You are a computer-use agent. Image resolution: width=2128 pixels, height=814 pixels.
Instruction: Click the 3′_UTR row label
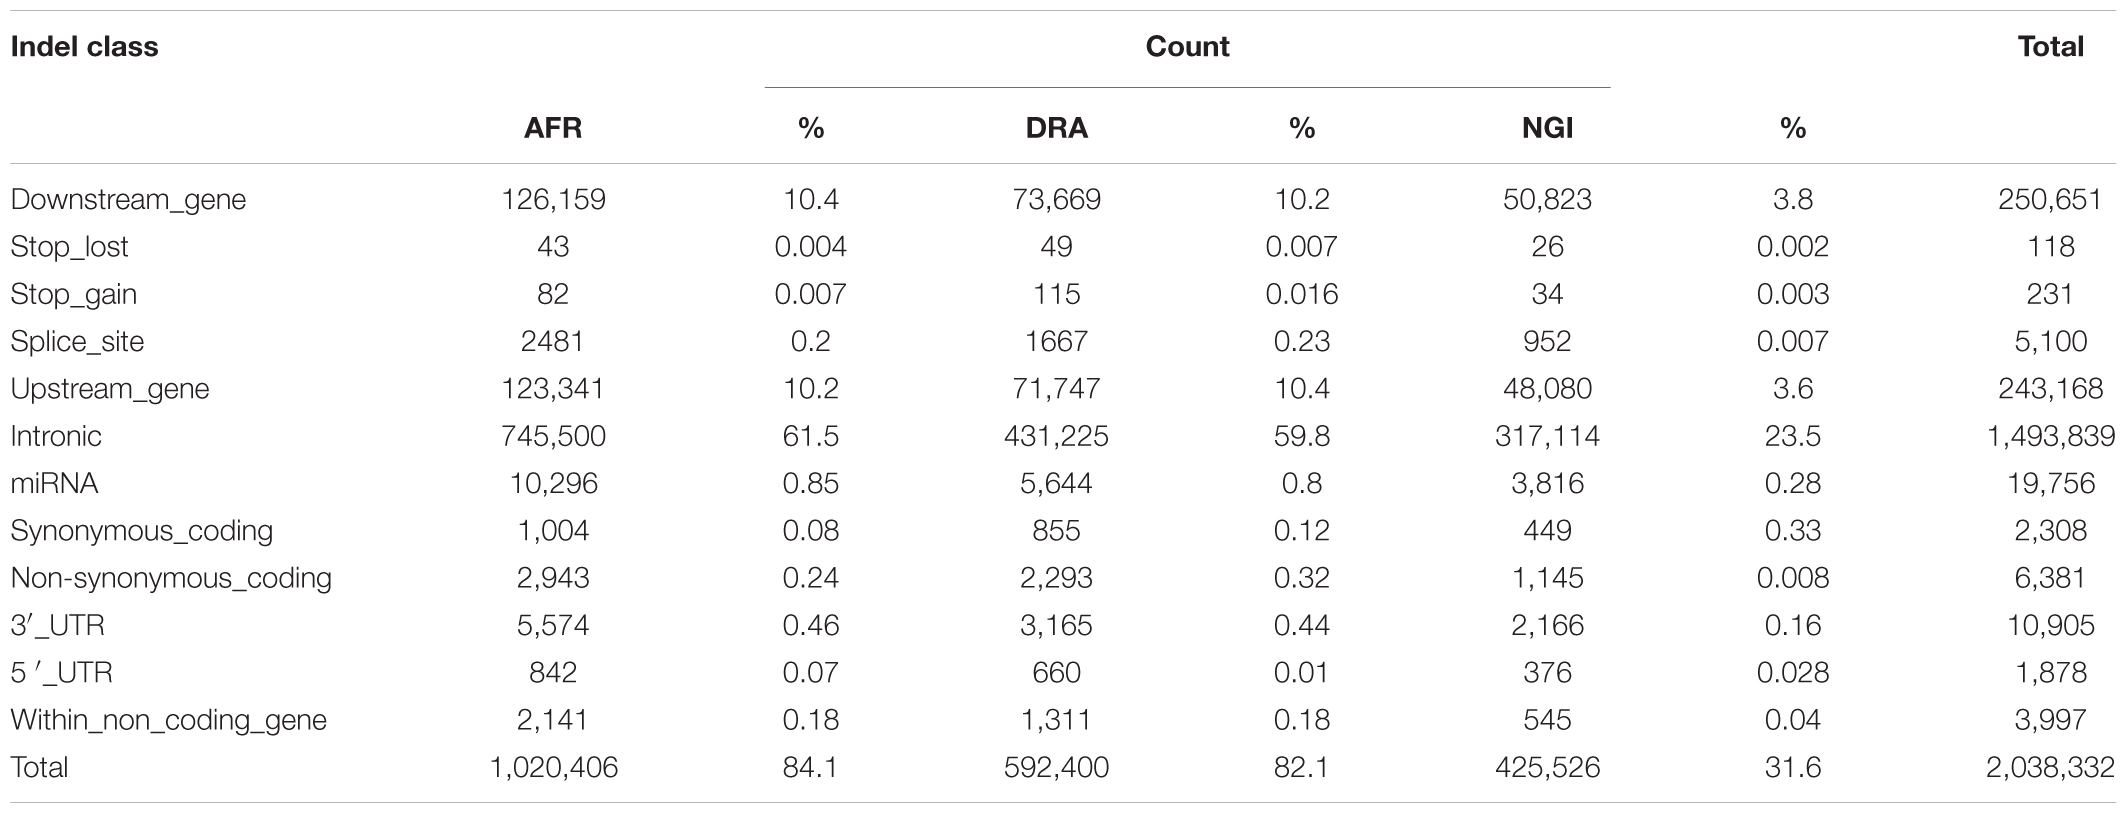tap(57, 626)
